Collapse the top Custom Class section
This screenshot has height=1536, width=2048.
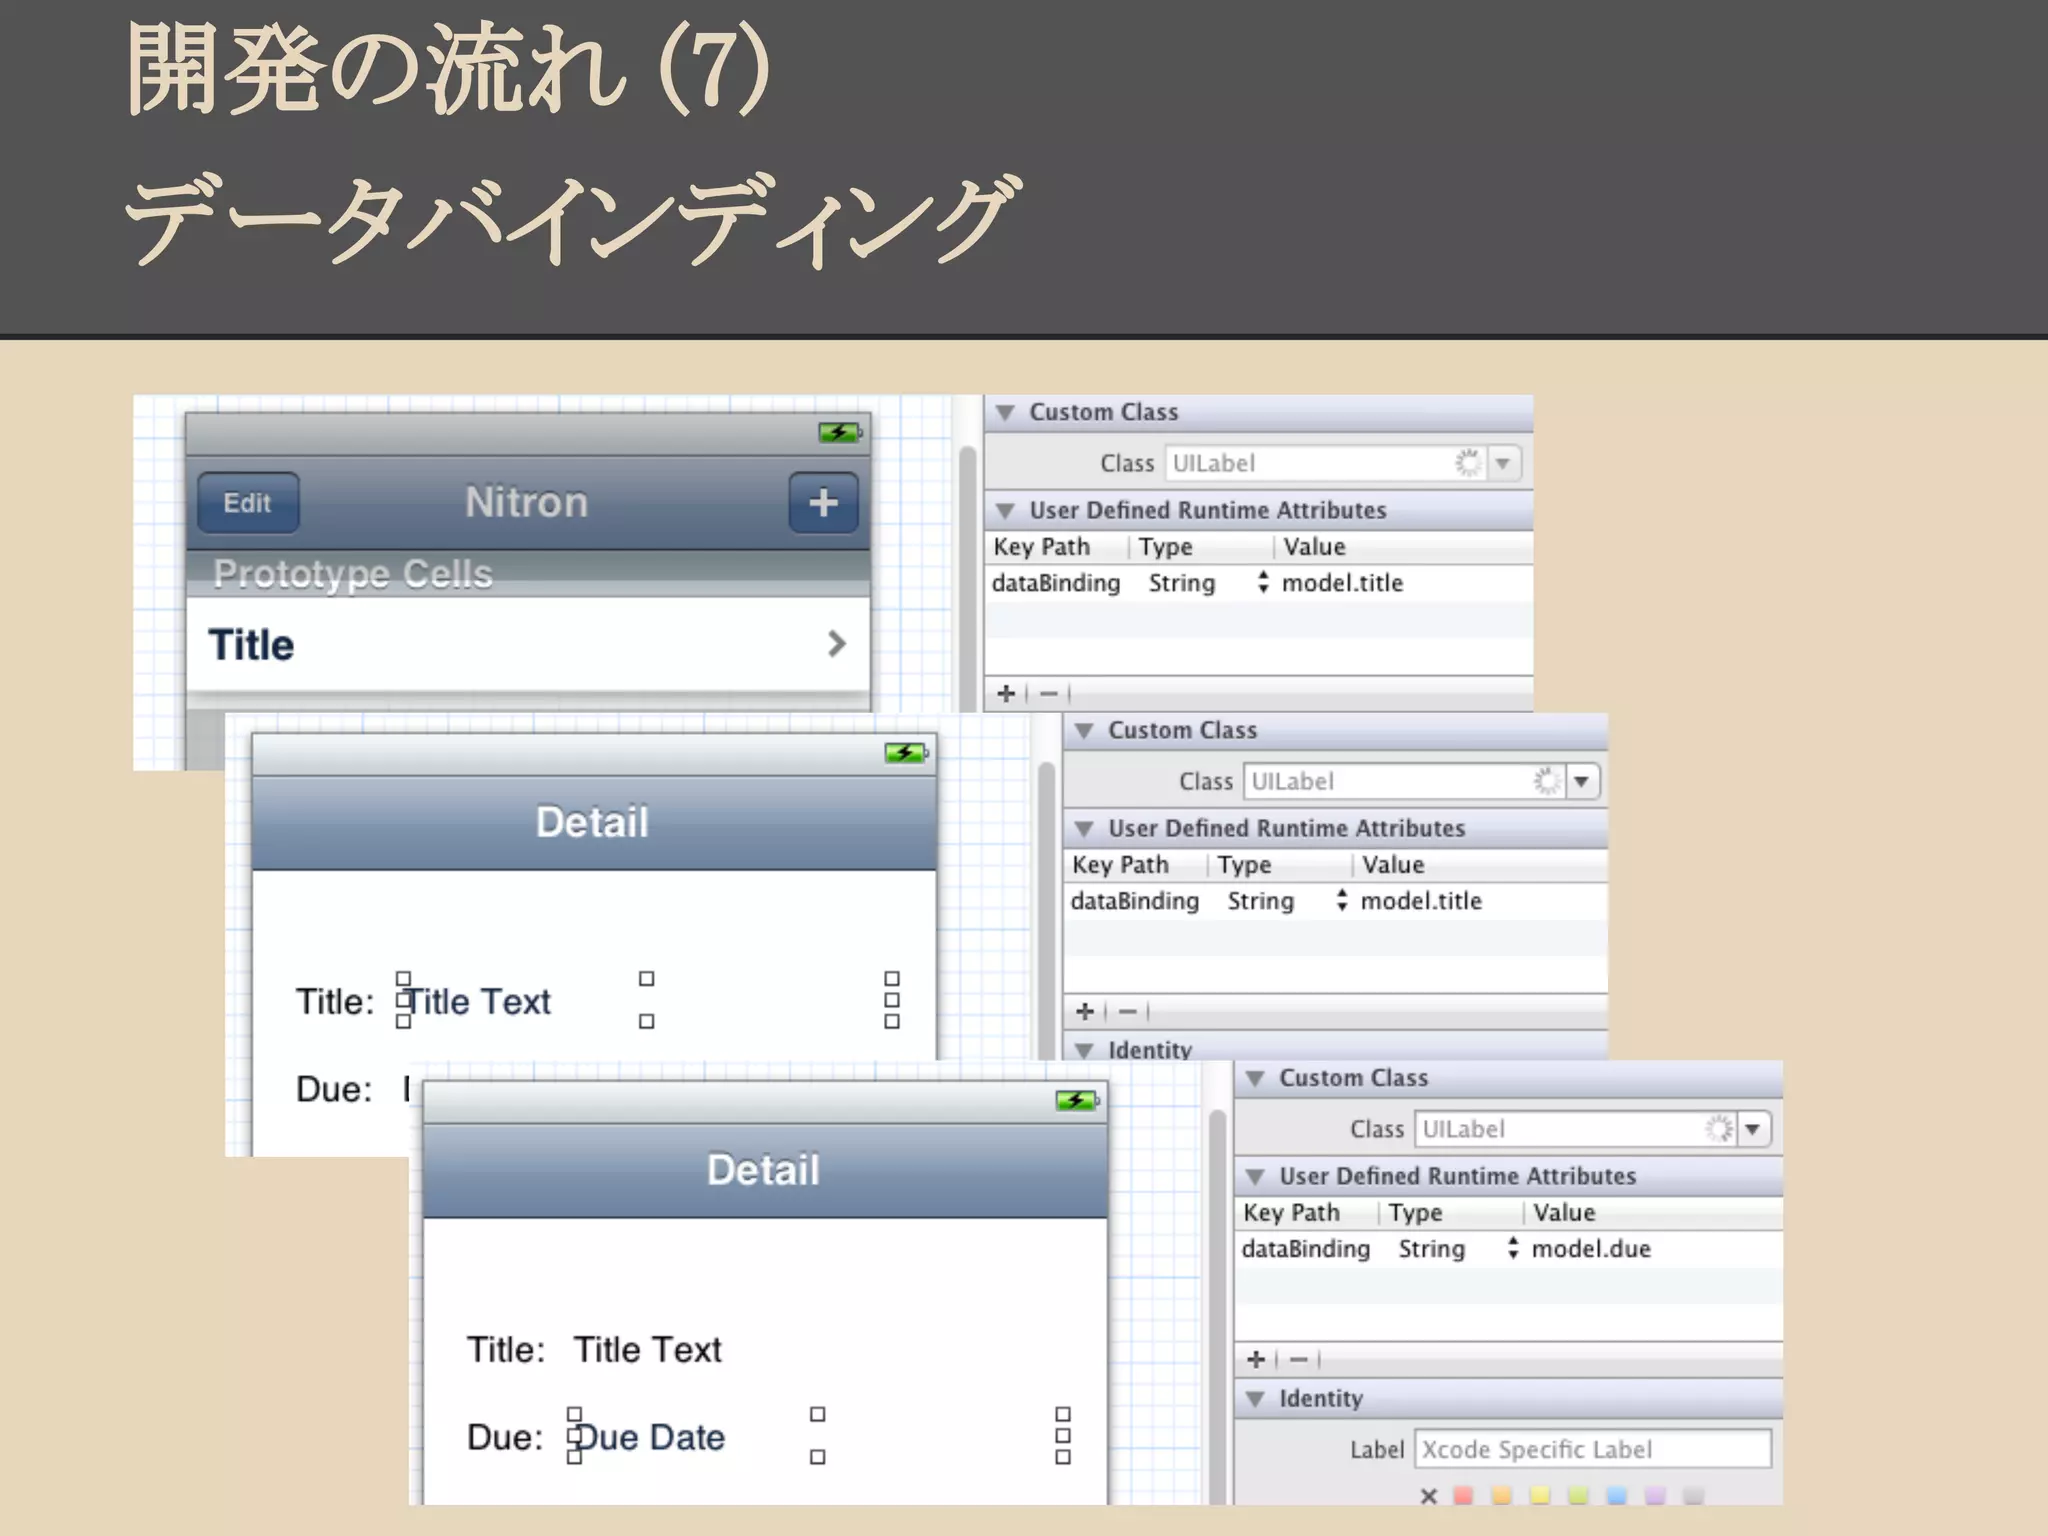(1006, 412)
